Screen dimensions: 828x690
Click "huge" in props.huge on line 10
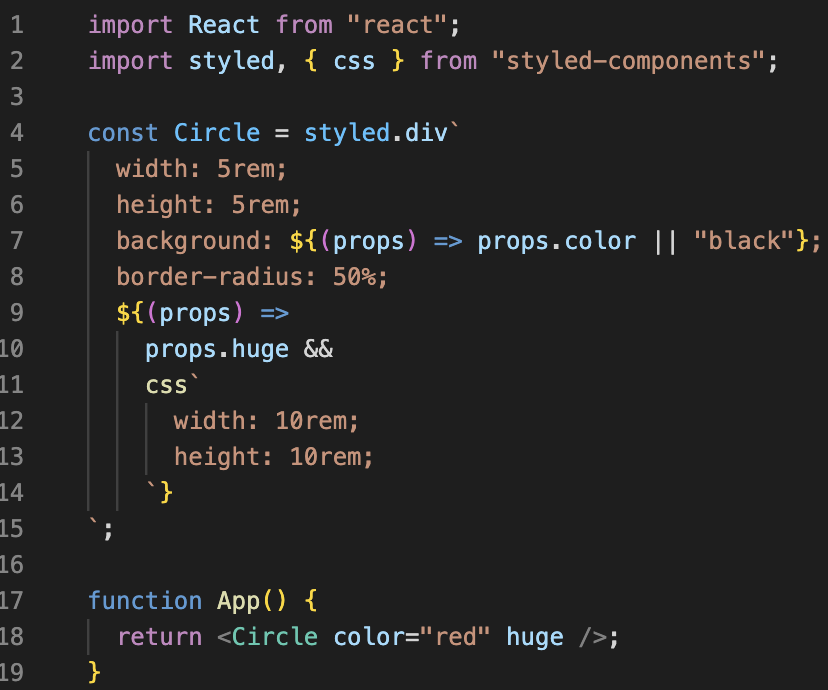[260, 349]
